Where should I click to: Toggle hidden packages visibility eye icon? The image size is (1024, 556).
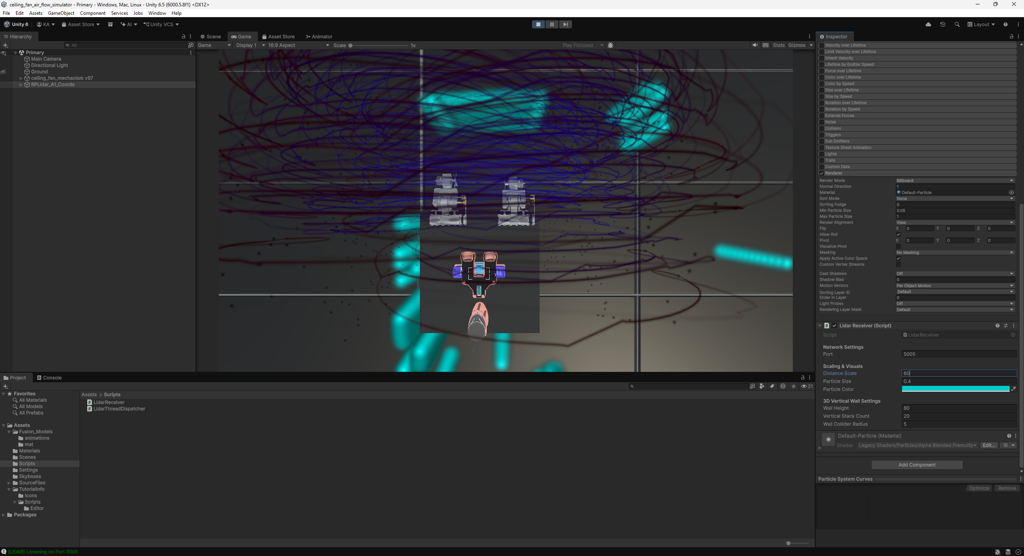click(807, 386)
